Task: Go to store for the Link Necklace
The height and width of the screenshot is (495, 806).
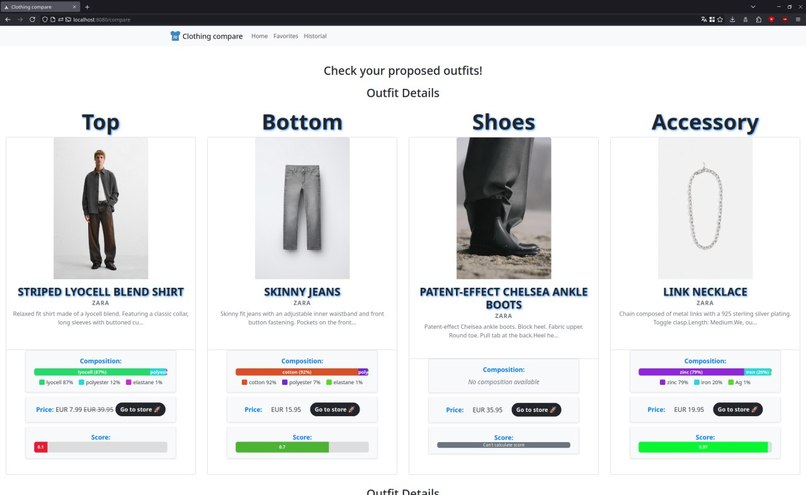Action: pos(738,410)
